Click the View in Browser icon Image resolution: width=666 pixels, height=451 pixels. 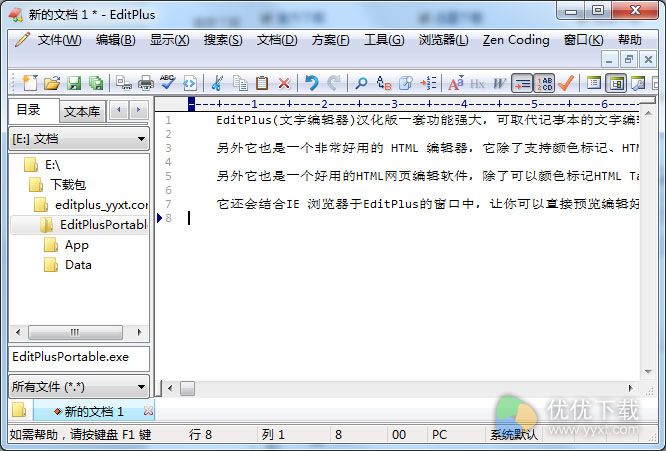tap(189, 83)
